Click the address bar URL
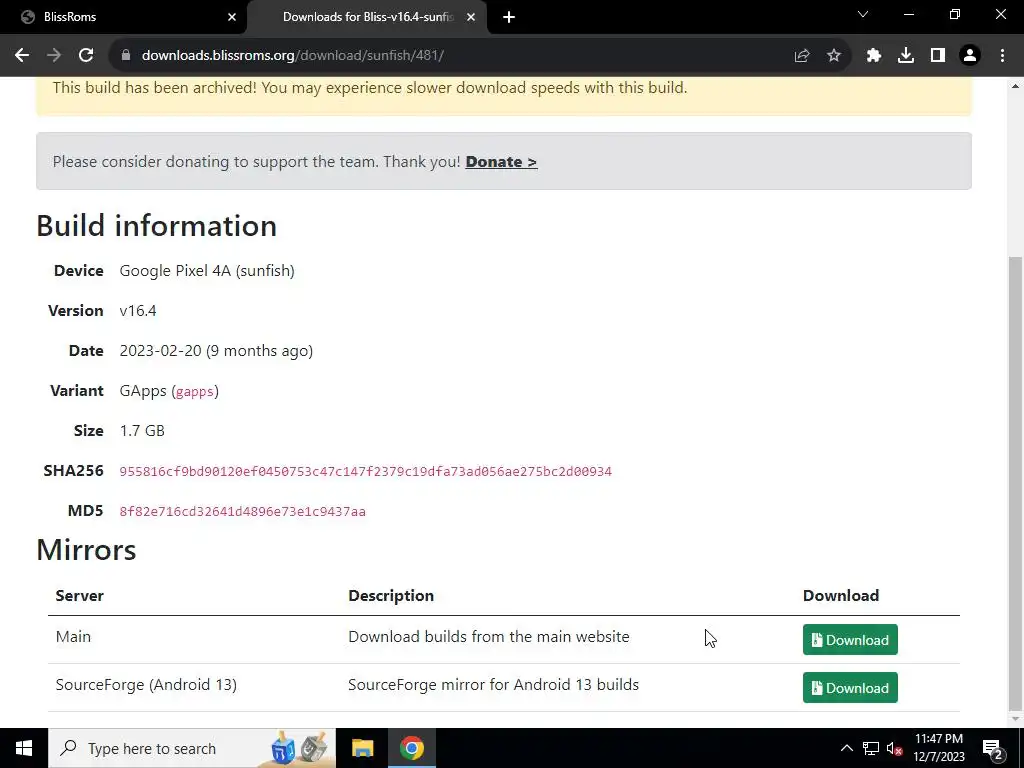The width and height of the screenshot is (1024, 768). pos(293,56)
